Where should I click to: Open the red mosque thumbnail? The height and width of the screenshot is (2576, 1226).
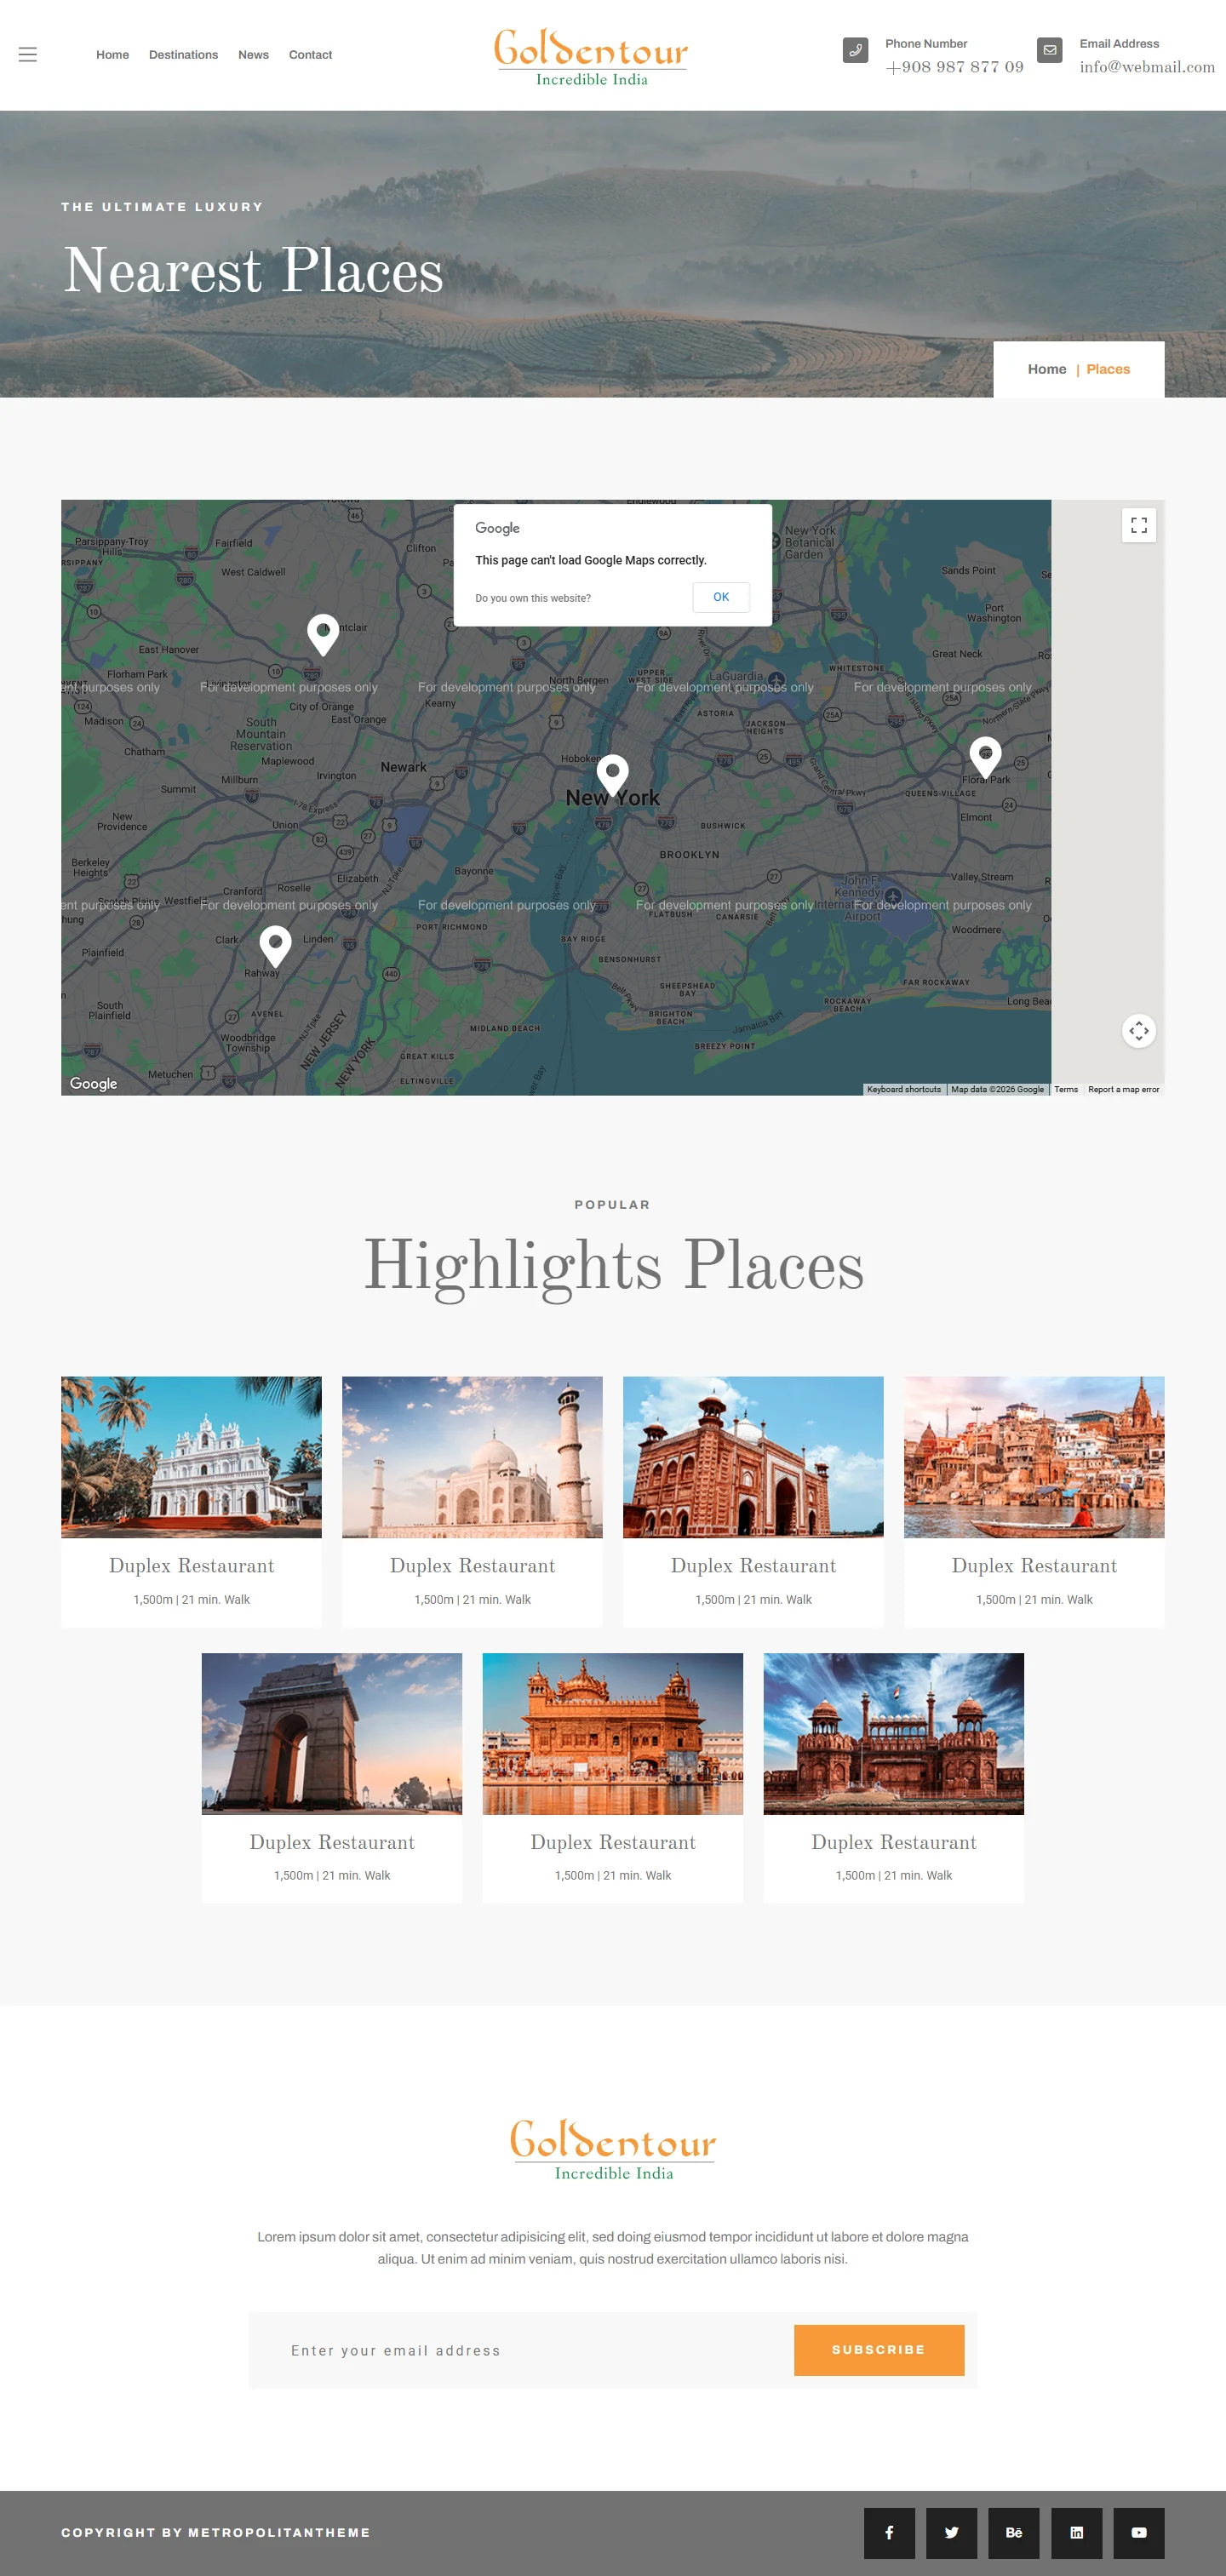753,1457
